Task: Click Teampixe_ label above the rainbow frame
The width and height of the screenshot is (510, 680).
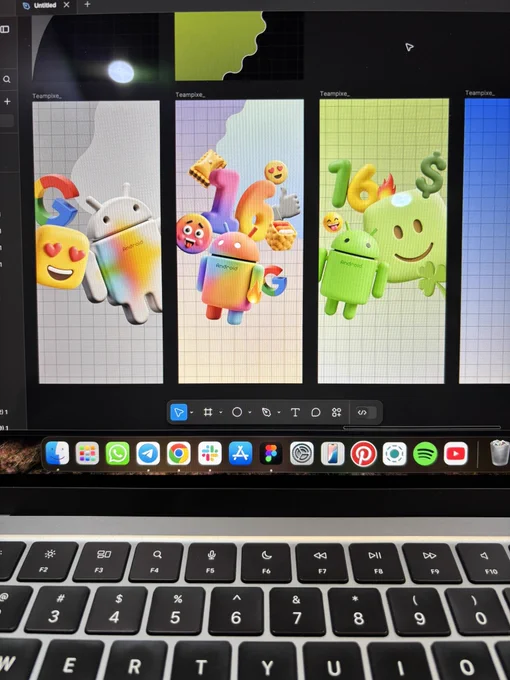Action: (x=190, y=95)
